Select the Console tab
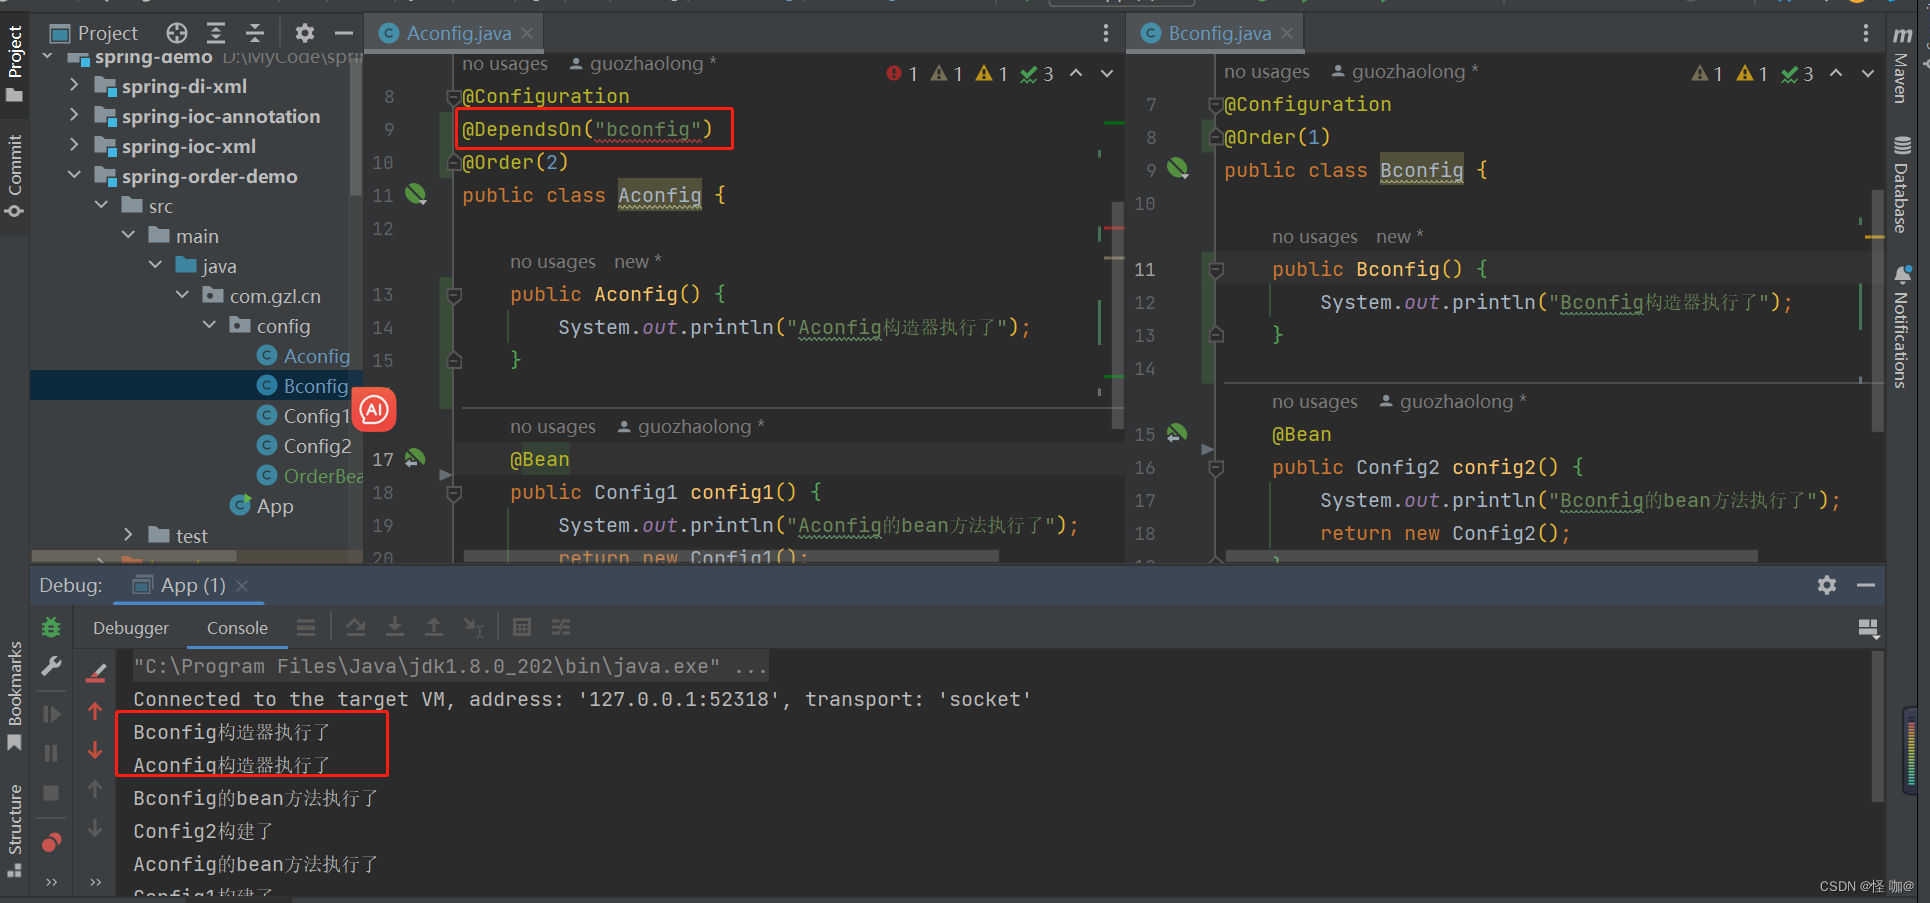This screenshot has height=903, width=1930. click(237, 628)
